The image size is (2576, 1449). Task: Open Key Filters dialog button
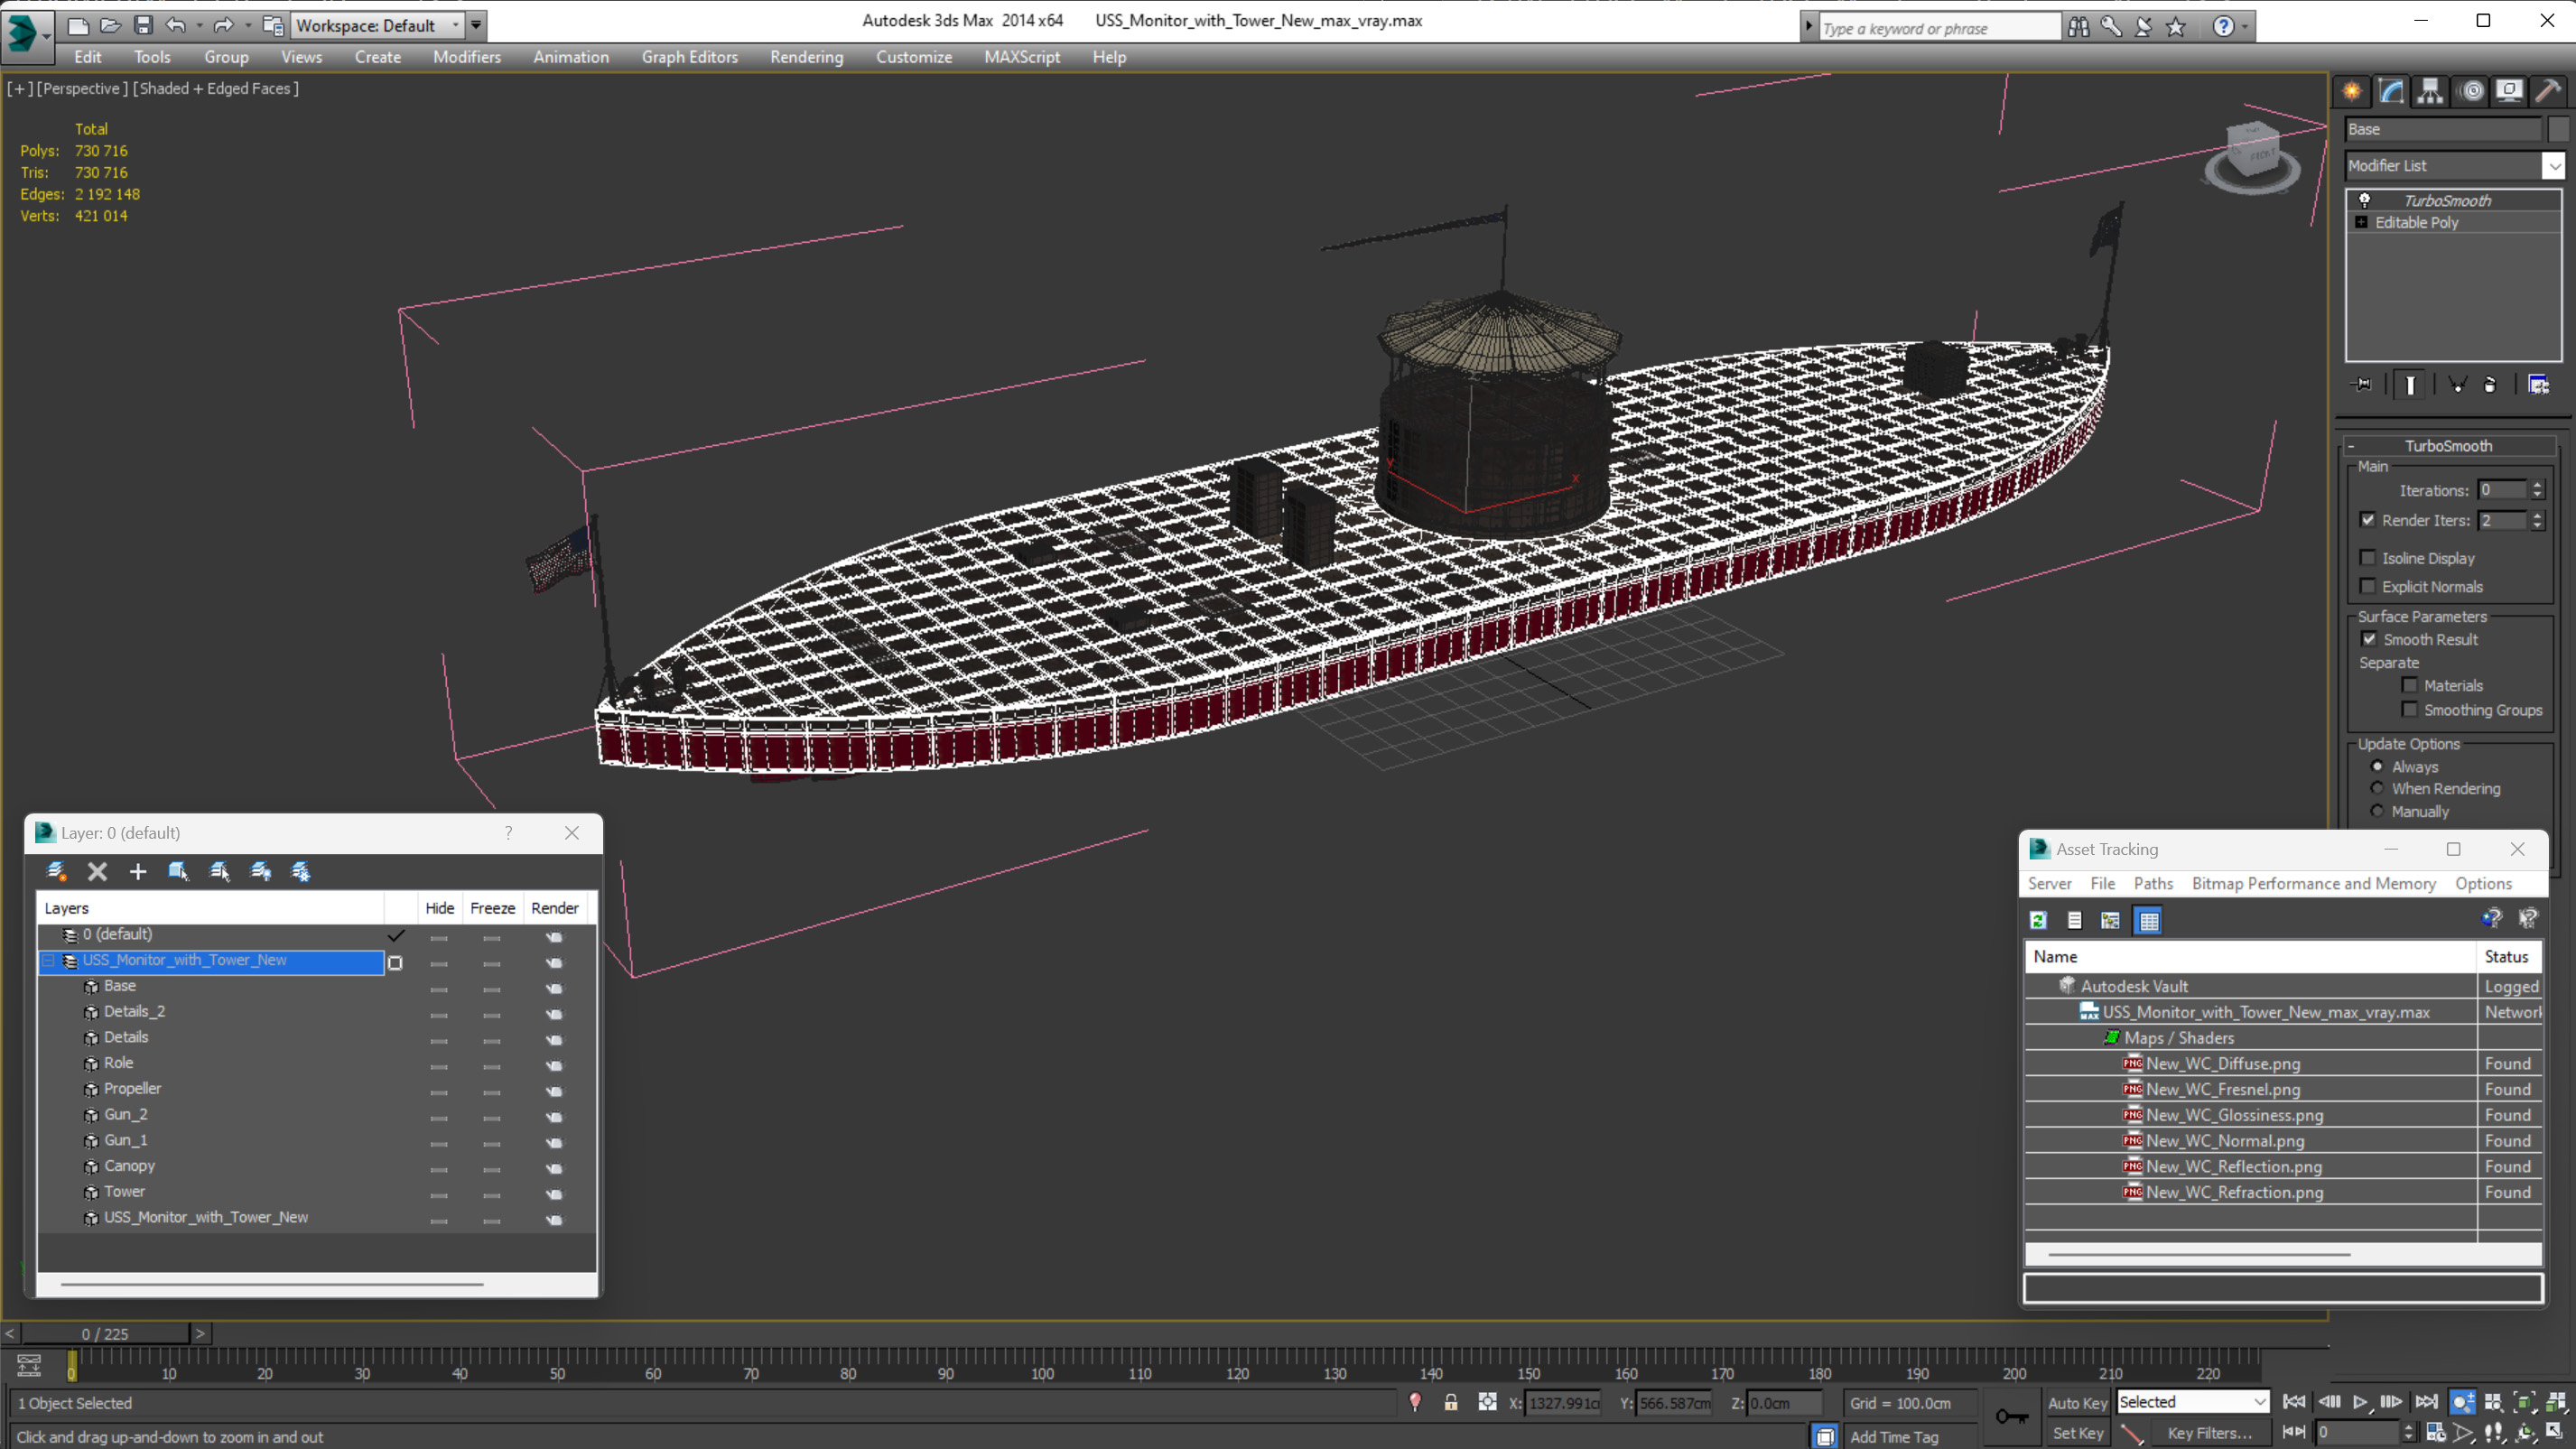tap(2209, 1433)
